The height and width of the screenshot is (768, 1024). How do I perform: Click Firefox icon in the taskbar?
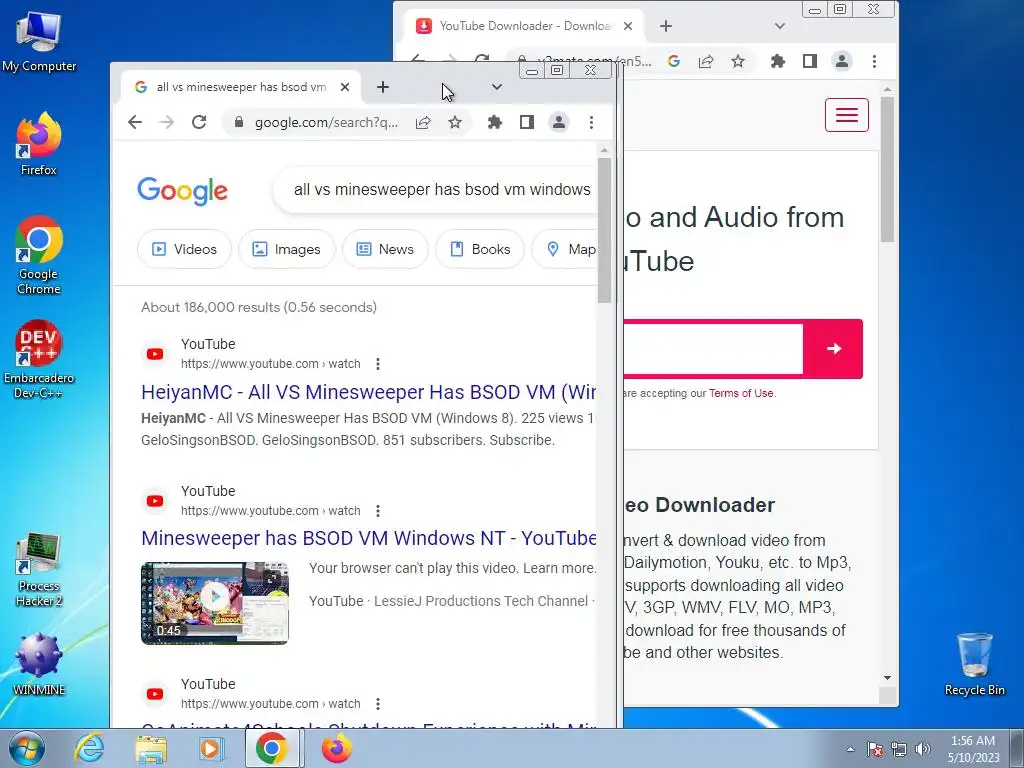coord(336,748)
